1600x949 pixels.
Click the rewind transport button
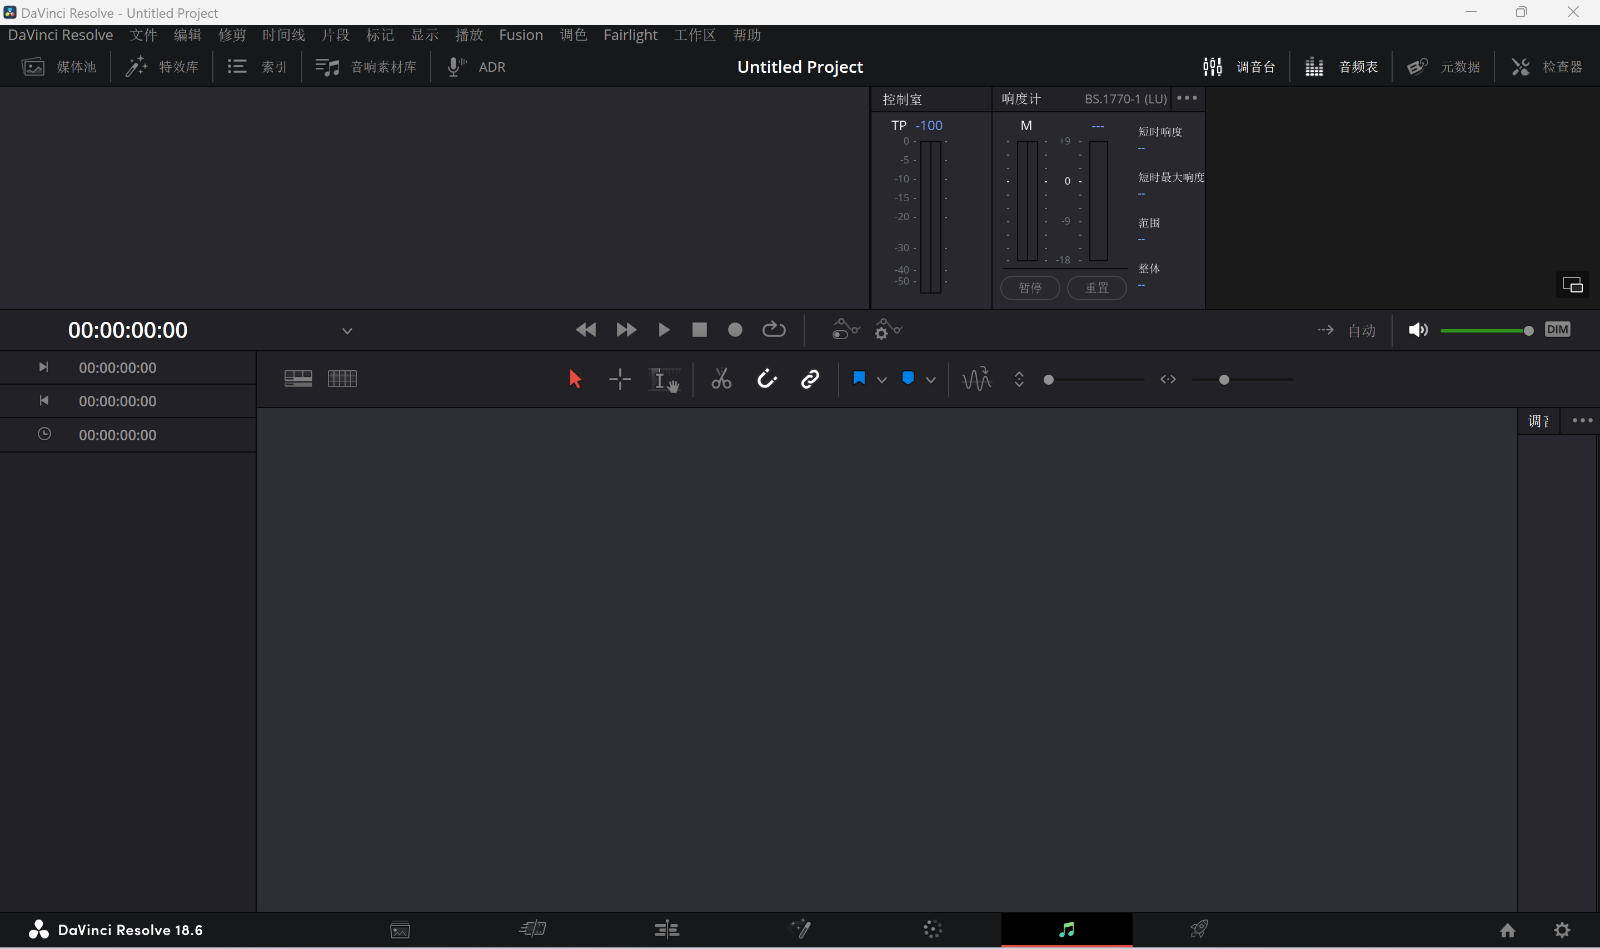(x=586, y=330)
